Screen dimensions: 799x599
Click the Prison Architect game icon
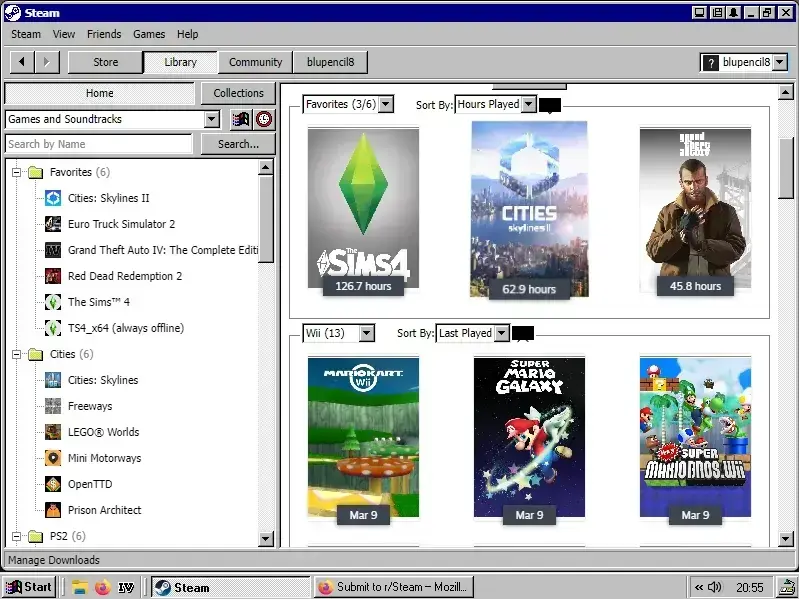(x=53, y=510)
